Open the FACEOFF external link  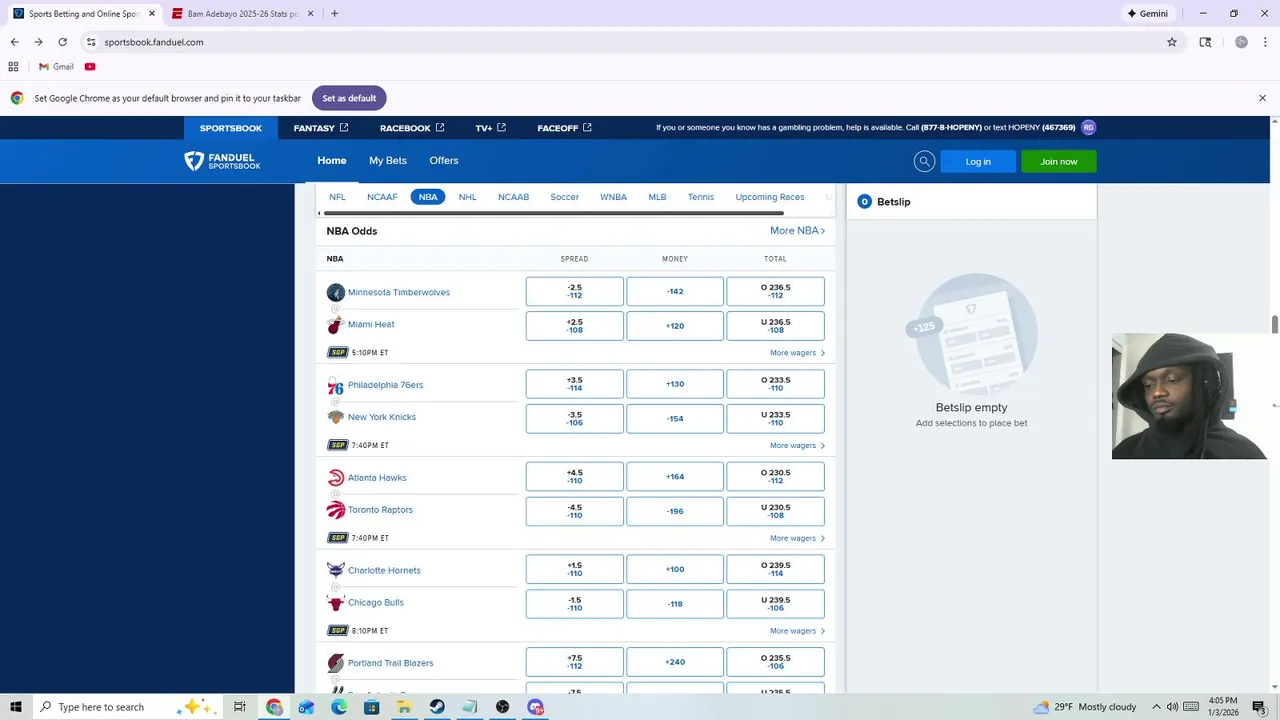coord(565,128)
